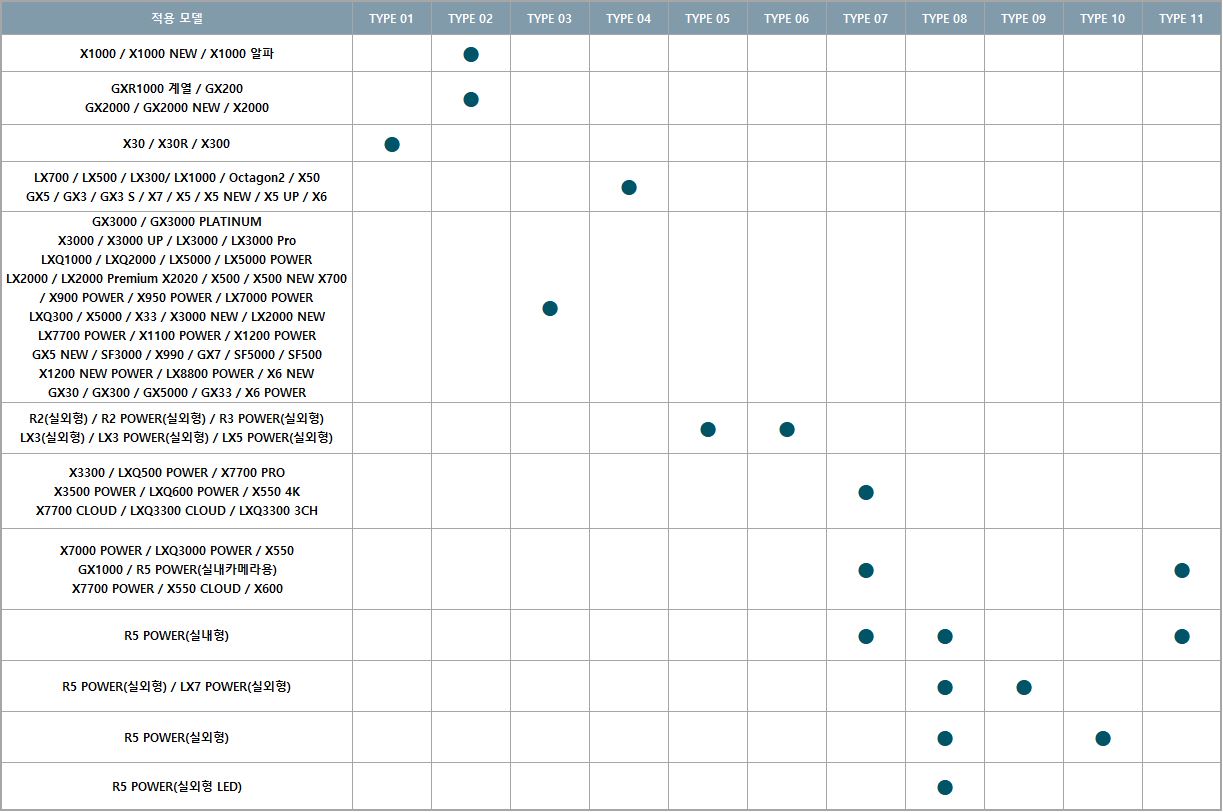The width and height of the screenshot is (1223, 812).
Task: Click the TYPE 07 dot in X3300 row
Action: (x=866, y=492)
